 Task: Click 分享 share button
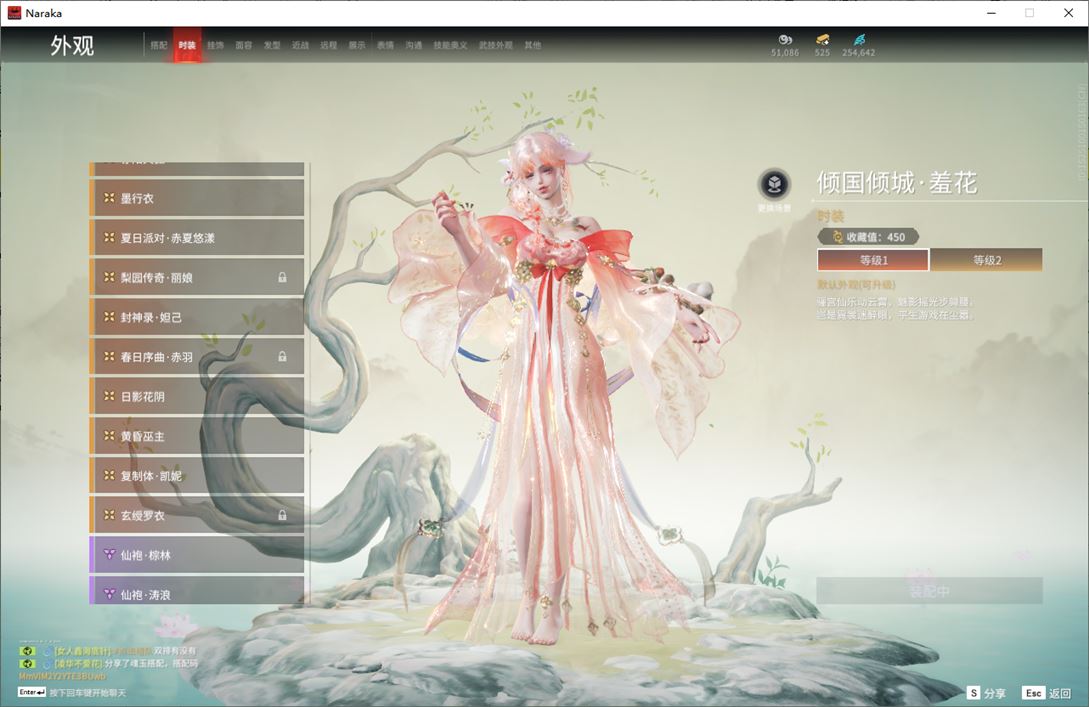pyautogui.click(x=995, y=693)
